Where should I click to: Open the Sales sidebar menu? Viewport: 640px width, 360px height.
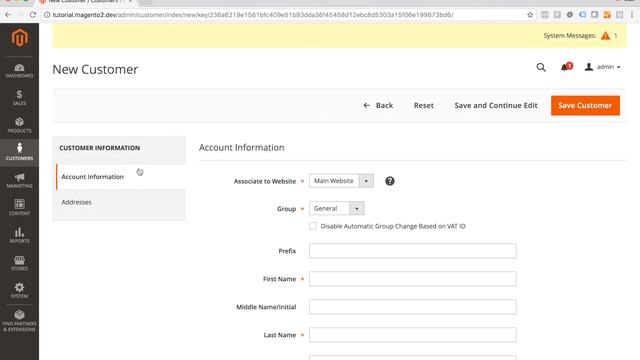click(19, 98)
